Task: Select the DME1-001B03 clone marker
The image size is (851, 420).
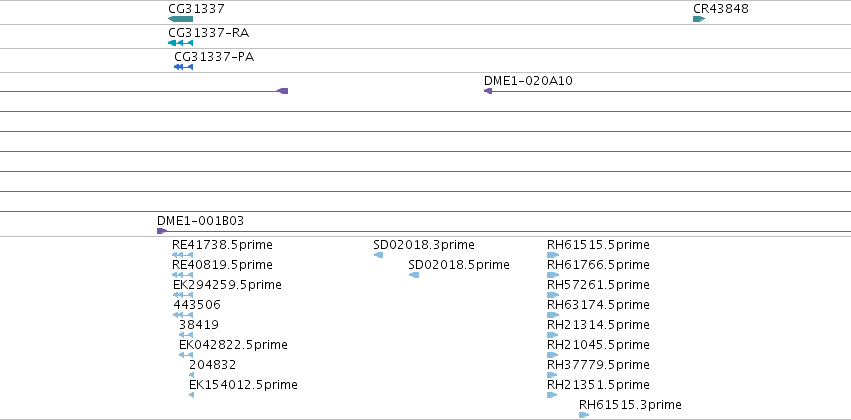Action: (162, 231)
